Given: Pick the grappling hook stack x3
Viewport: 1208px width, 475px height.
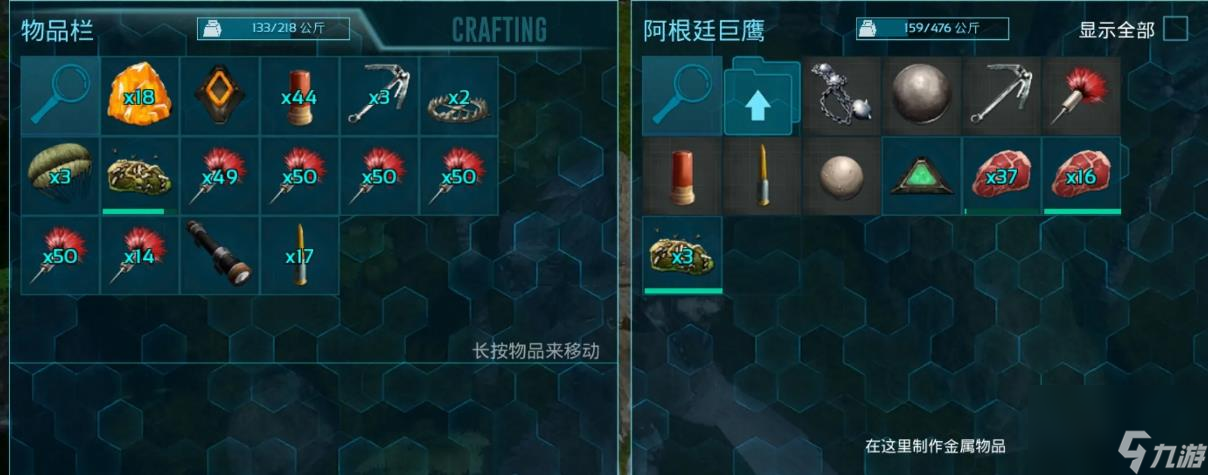Looking at the screenshot, I should click(380, 95).
